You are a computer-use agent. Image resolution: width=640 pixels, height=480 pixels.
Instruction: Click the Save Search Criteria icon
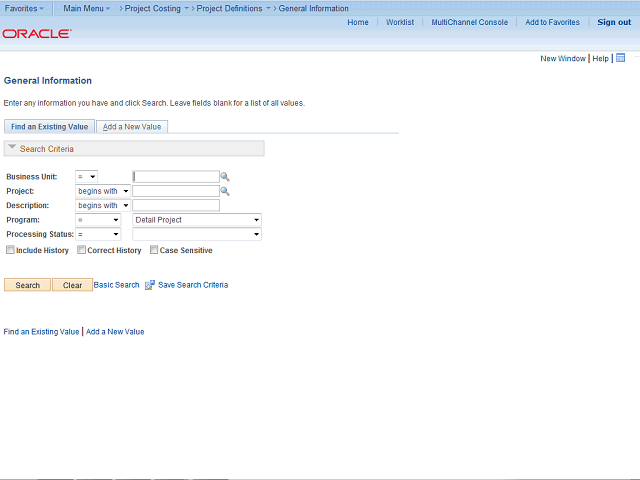[x=150, y=285]
